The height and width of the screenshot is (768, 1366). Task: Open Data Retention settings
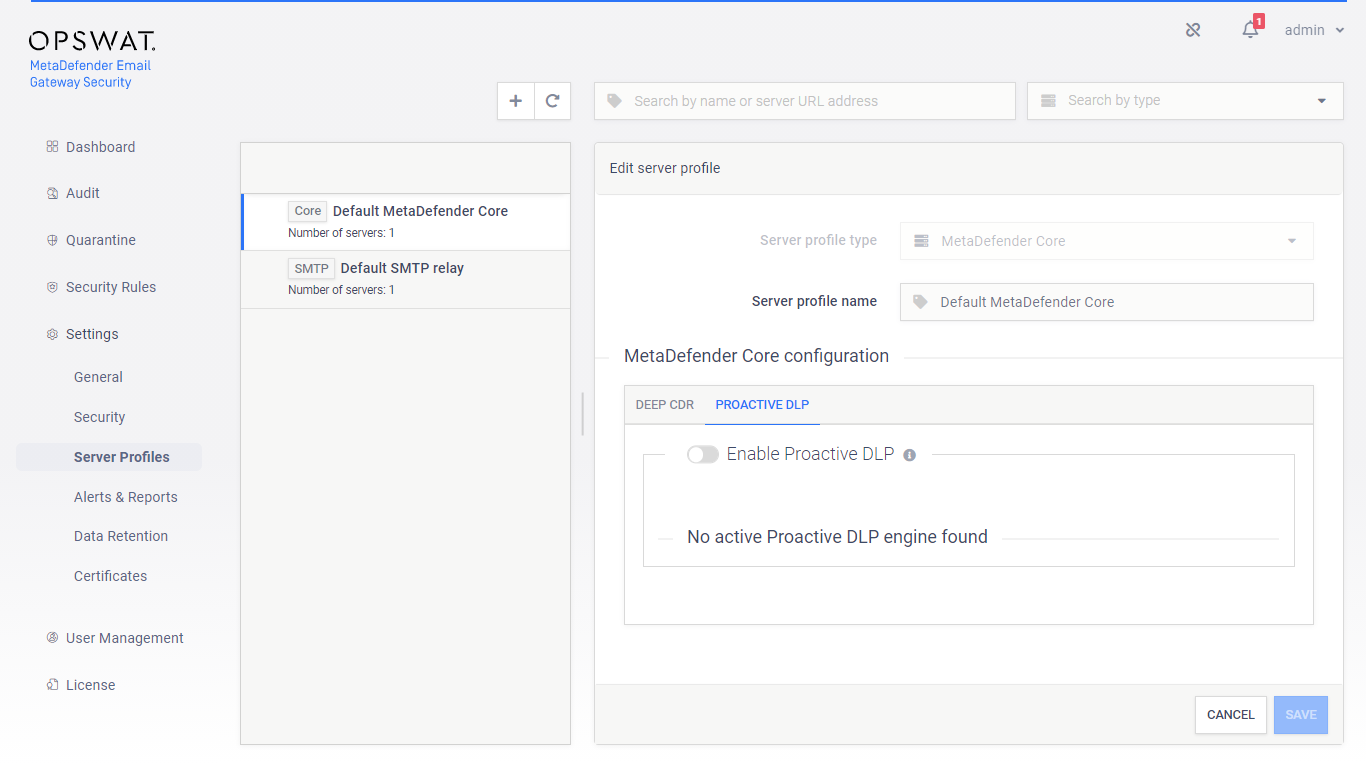pyautogui.click(x=121, y=536)
